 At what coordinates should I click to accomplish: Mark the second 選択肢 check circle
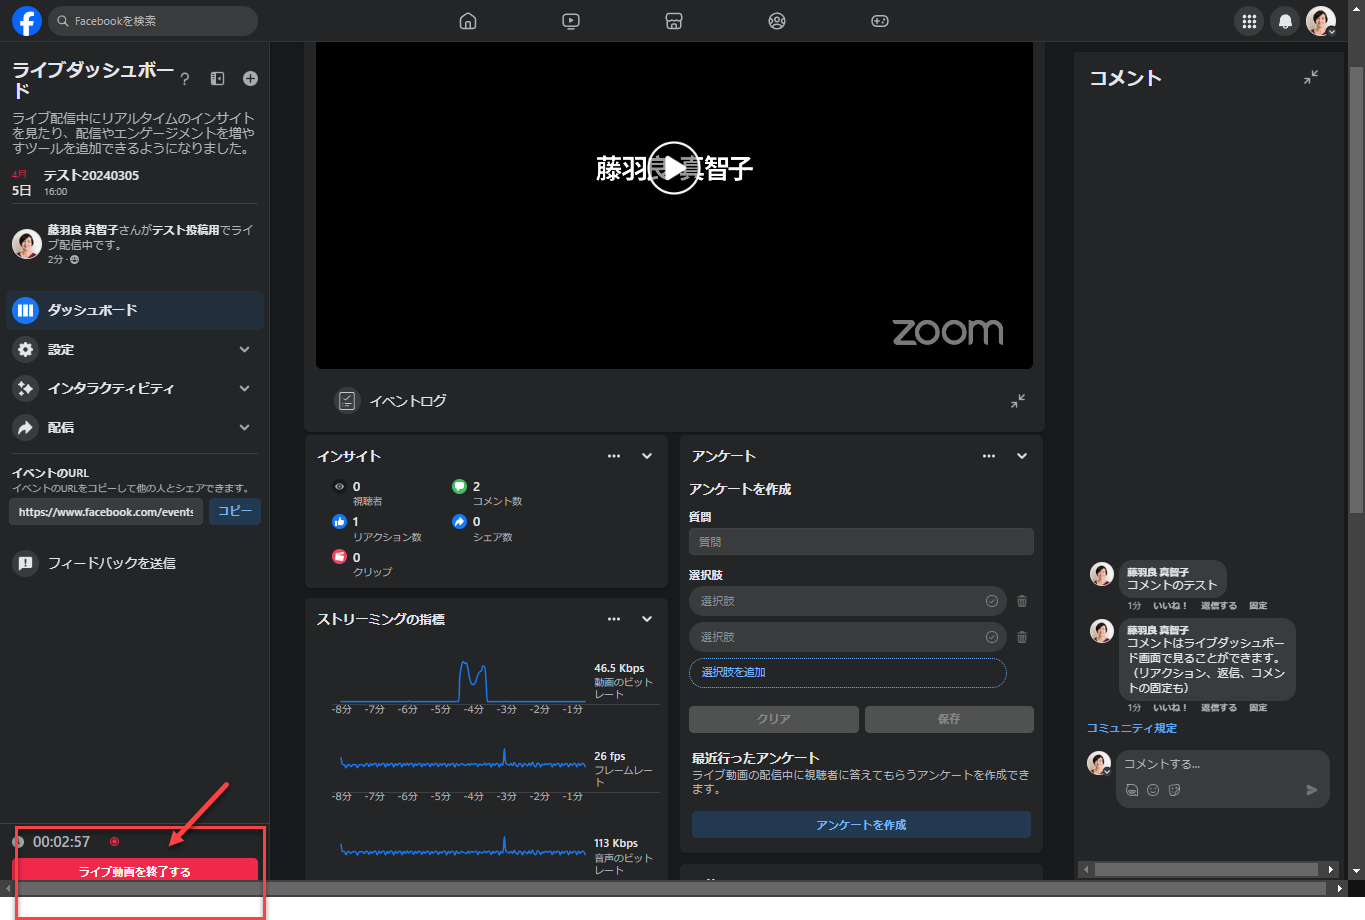992,637
